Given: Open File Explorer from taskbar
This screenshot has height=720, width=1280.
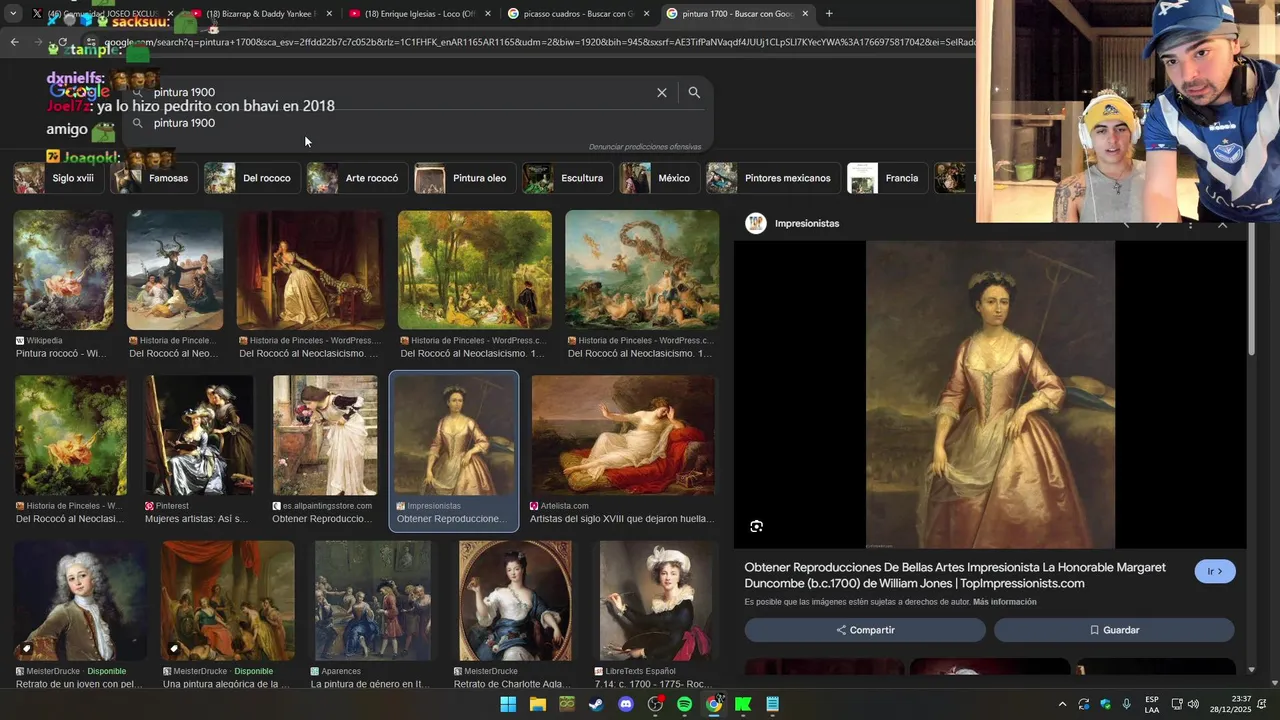Looking at the screenshot, I should tap(538, 704).
